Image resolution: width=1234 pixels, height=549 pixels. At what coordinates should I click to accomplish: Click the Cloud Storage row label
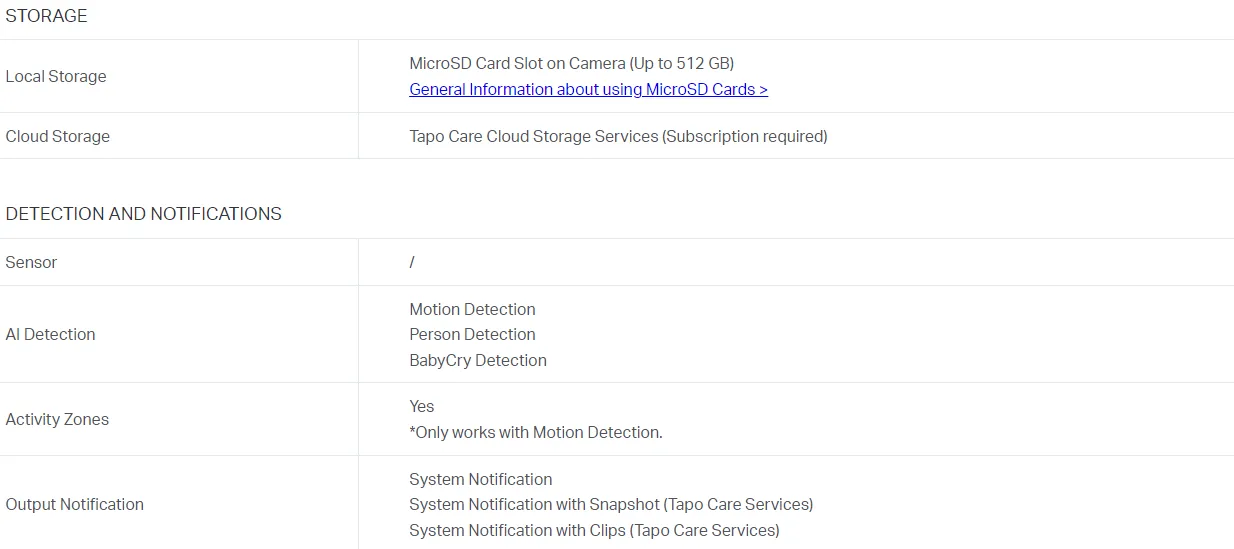[58, 136]
